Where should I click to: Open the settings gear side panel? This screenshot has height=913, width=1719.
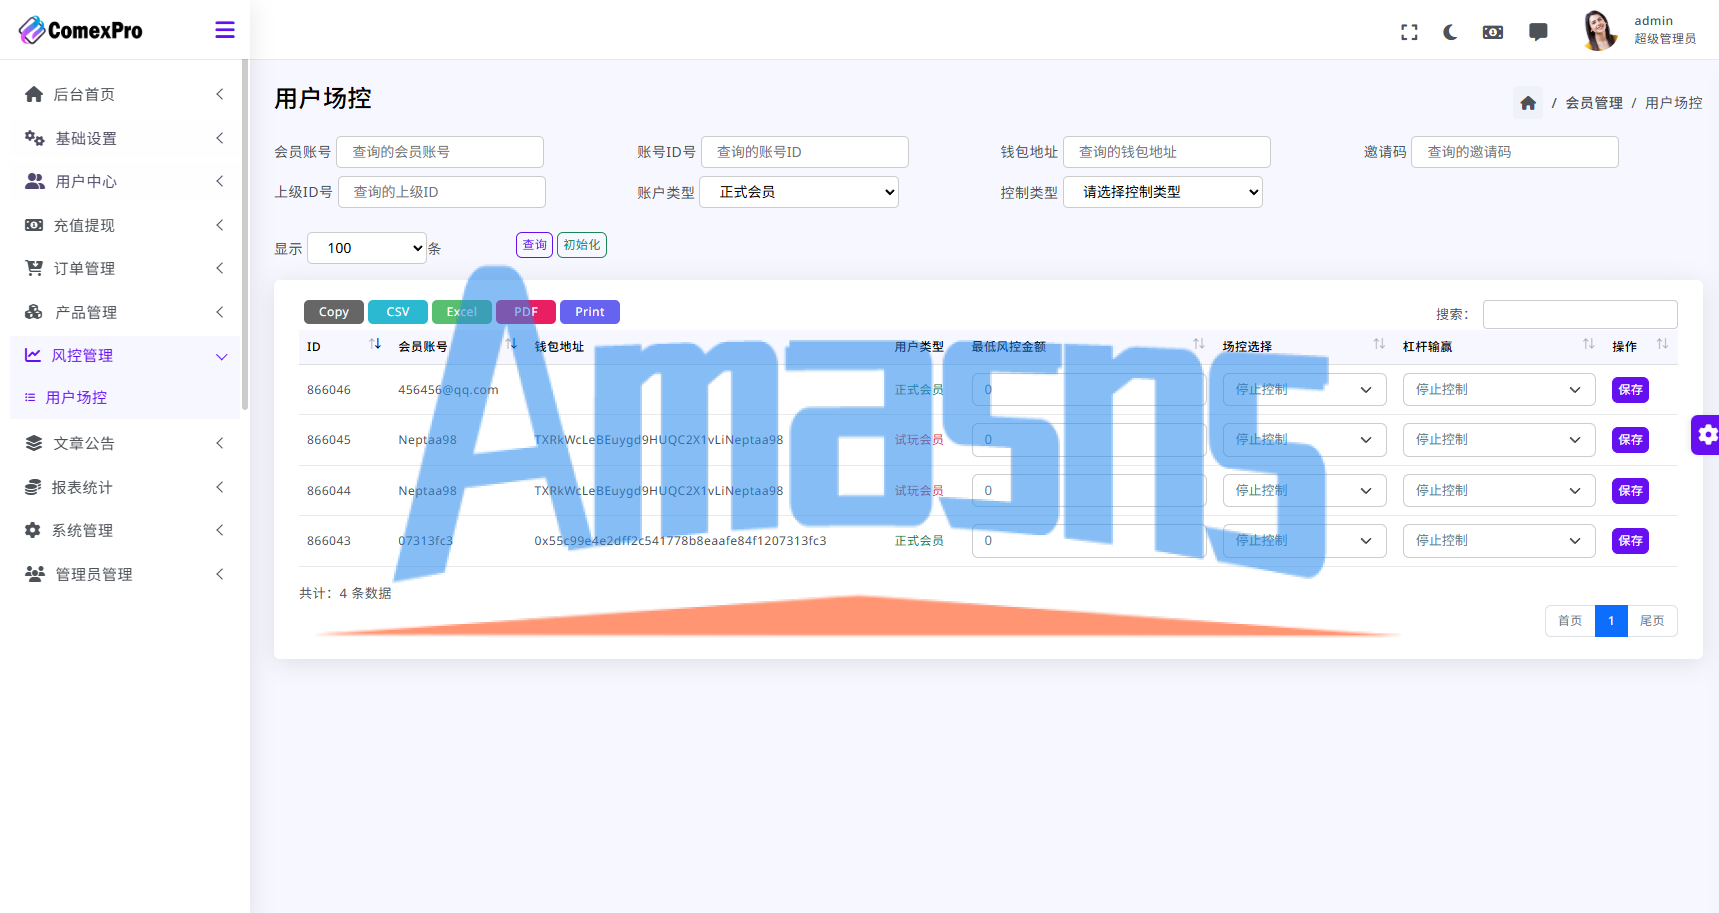(1706, 435)
